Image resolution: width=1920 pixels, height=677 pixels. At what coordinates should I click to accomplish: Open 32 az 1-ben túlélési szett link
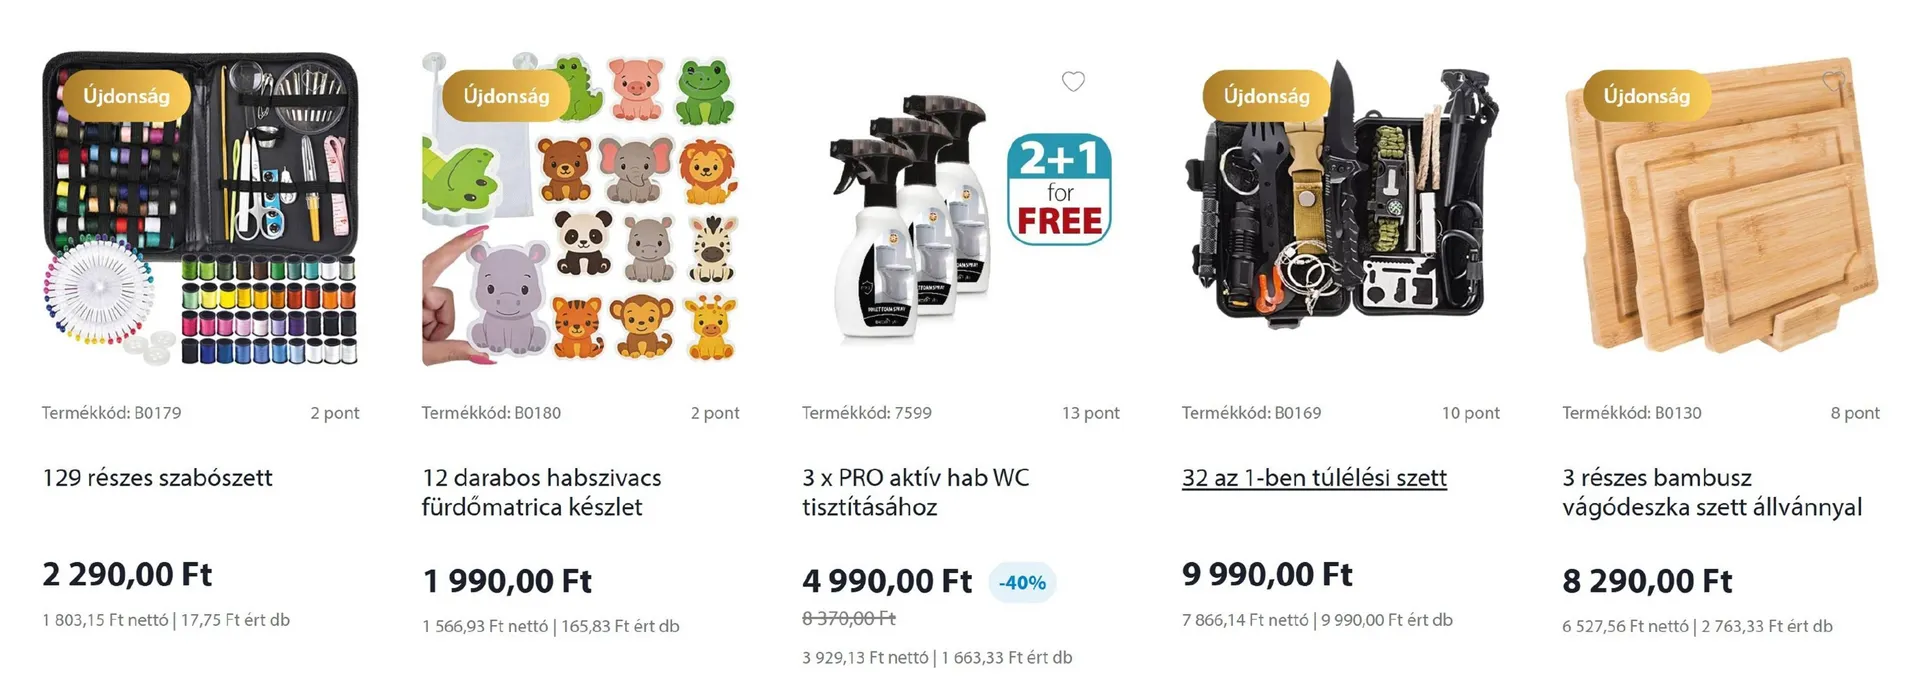1314,478
